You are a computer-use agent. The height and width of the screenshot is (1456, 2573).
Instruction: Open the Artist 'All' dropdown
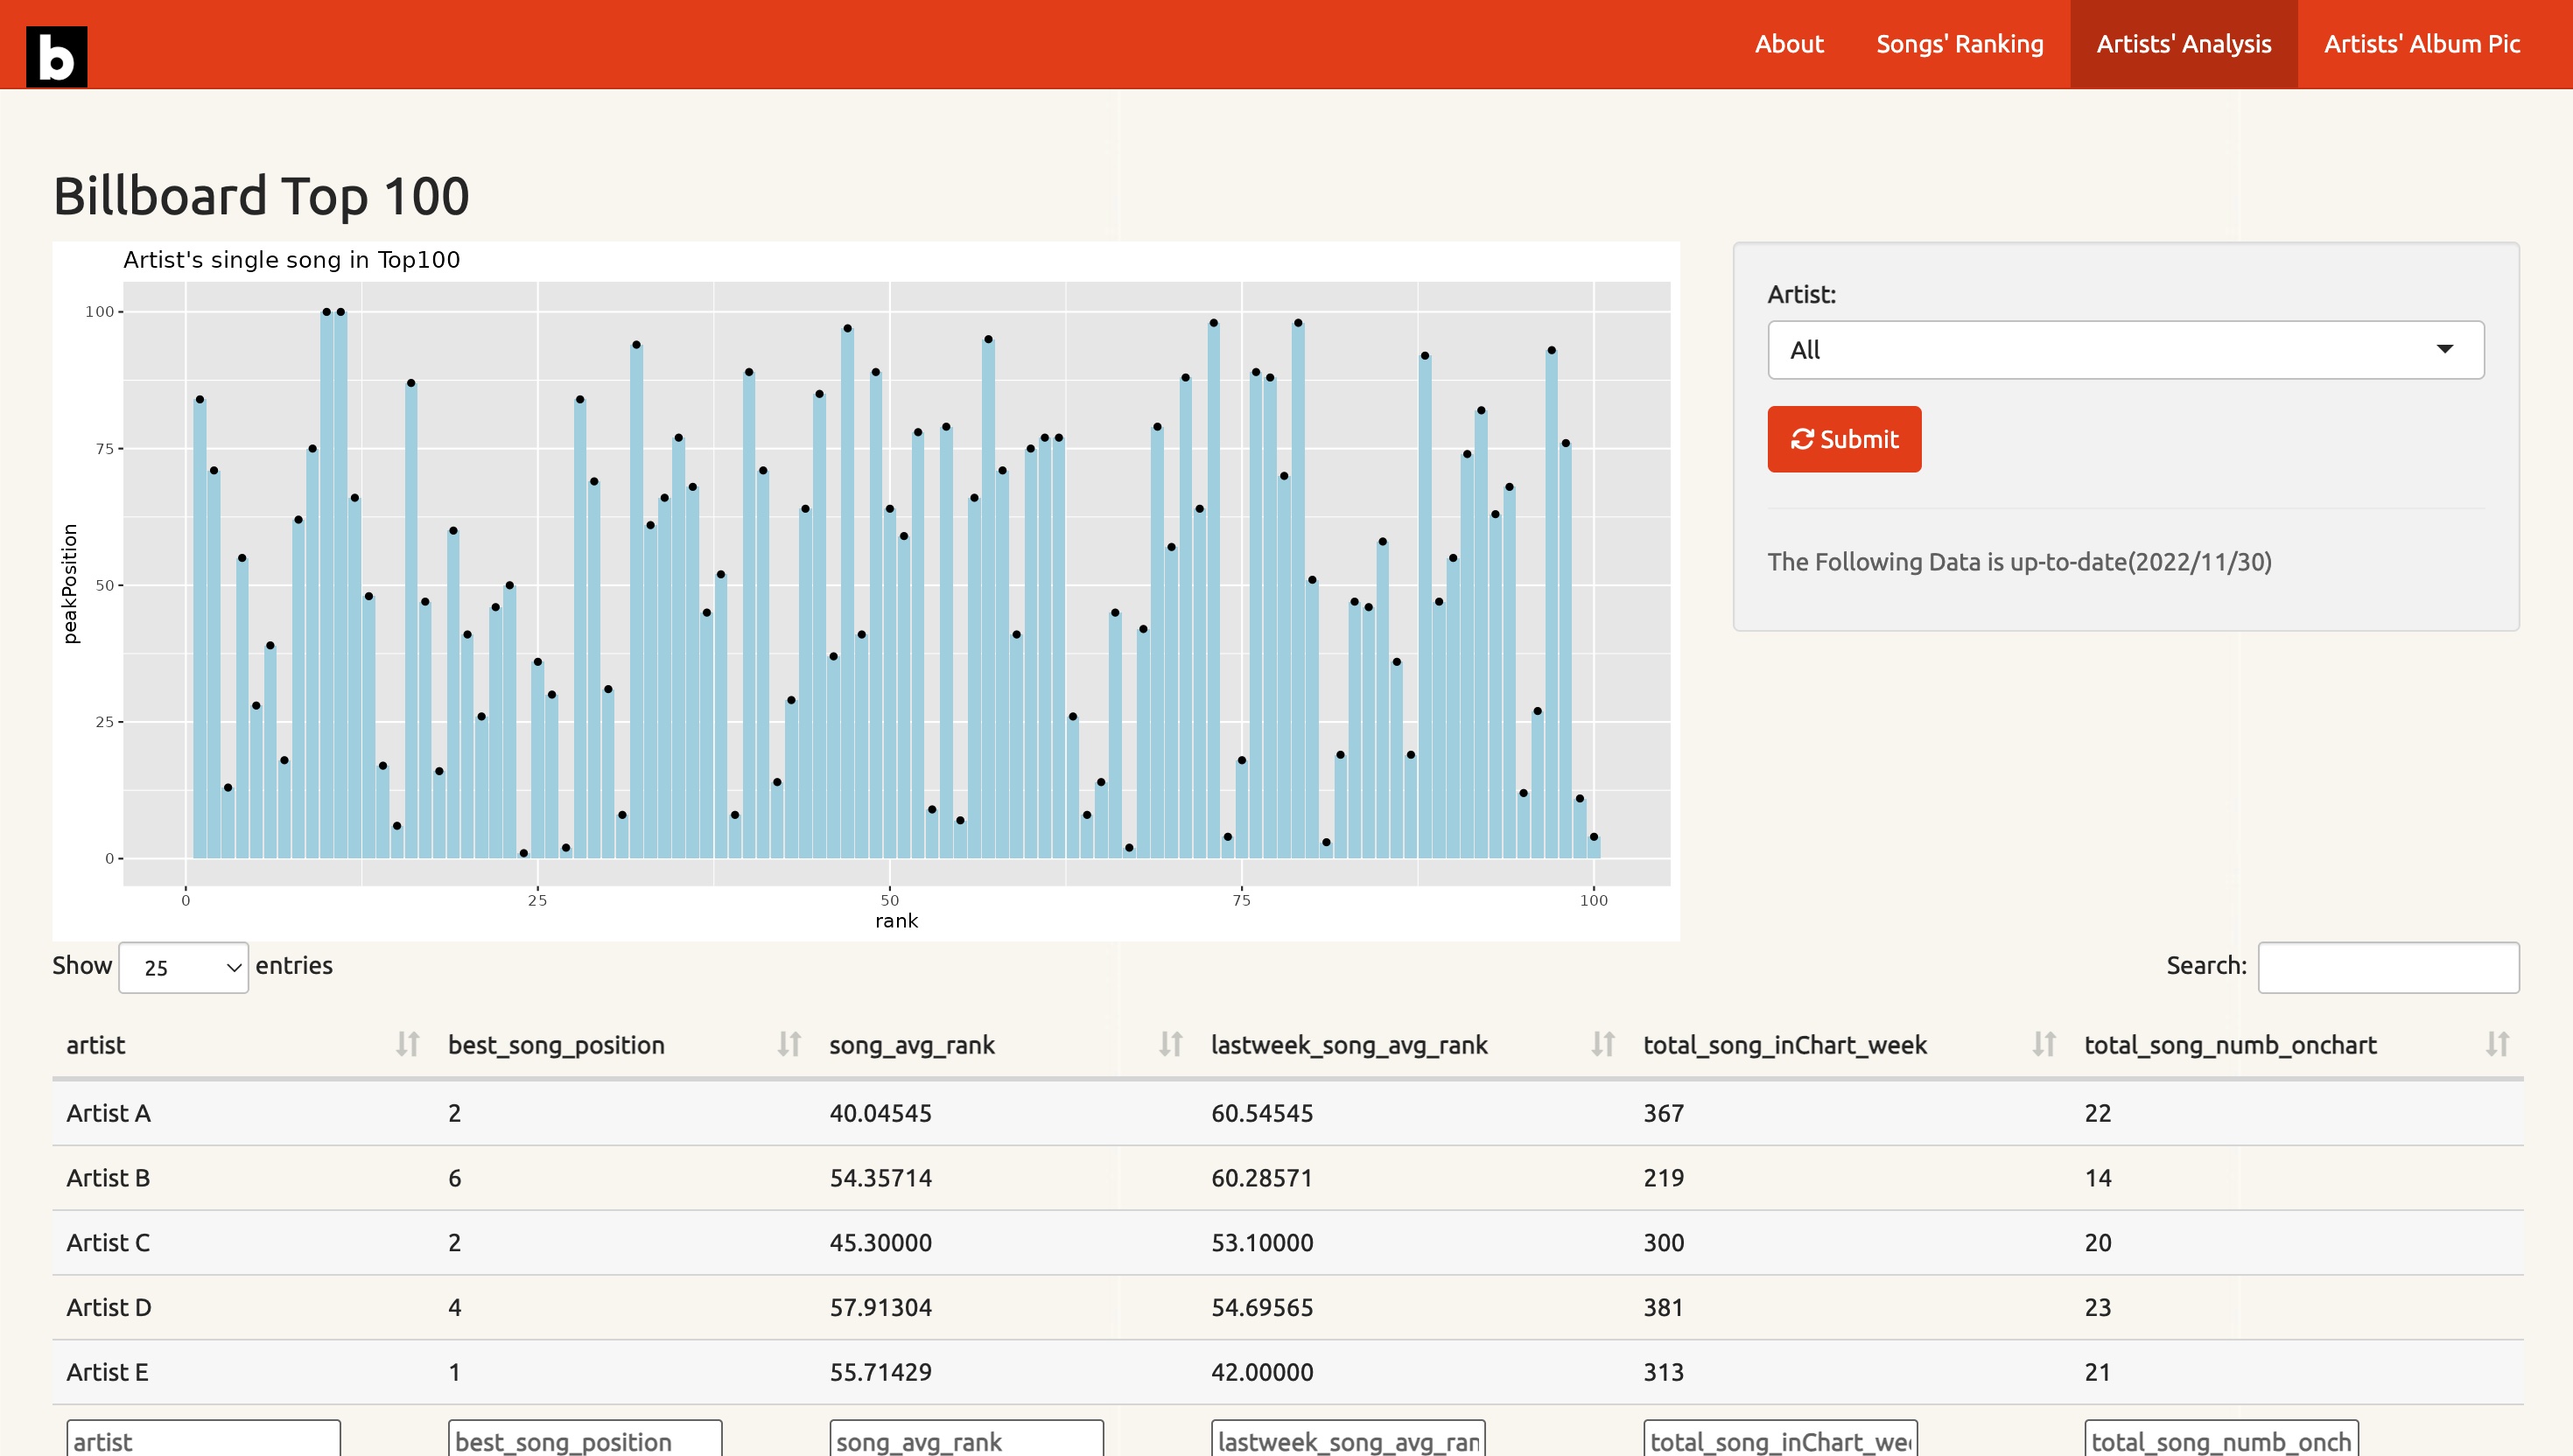click(x=2125, y=350)
